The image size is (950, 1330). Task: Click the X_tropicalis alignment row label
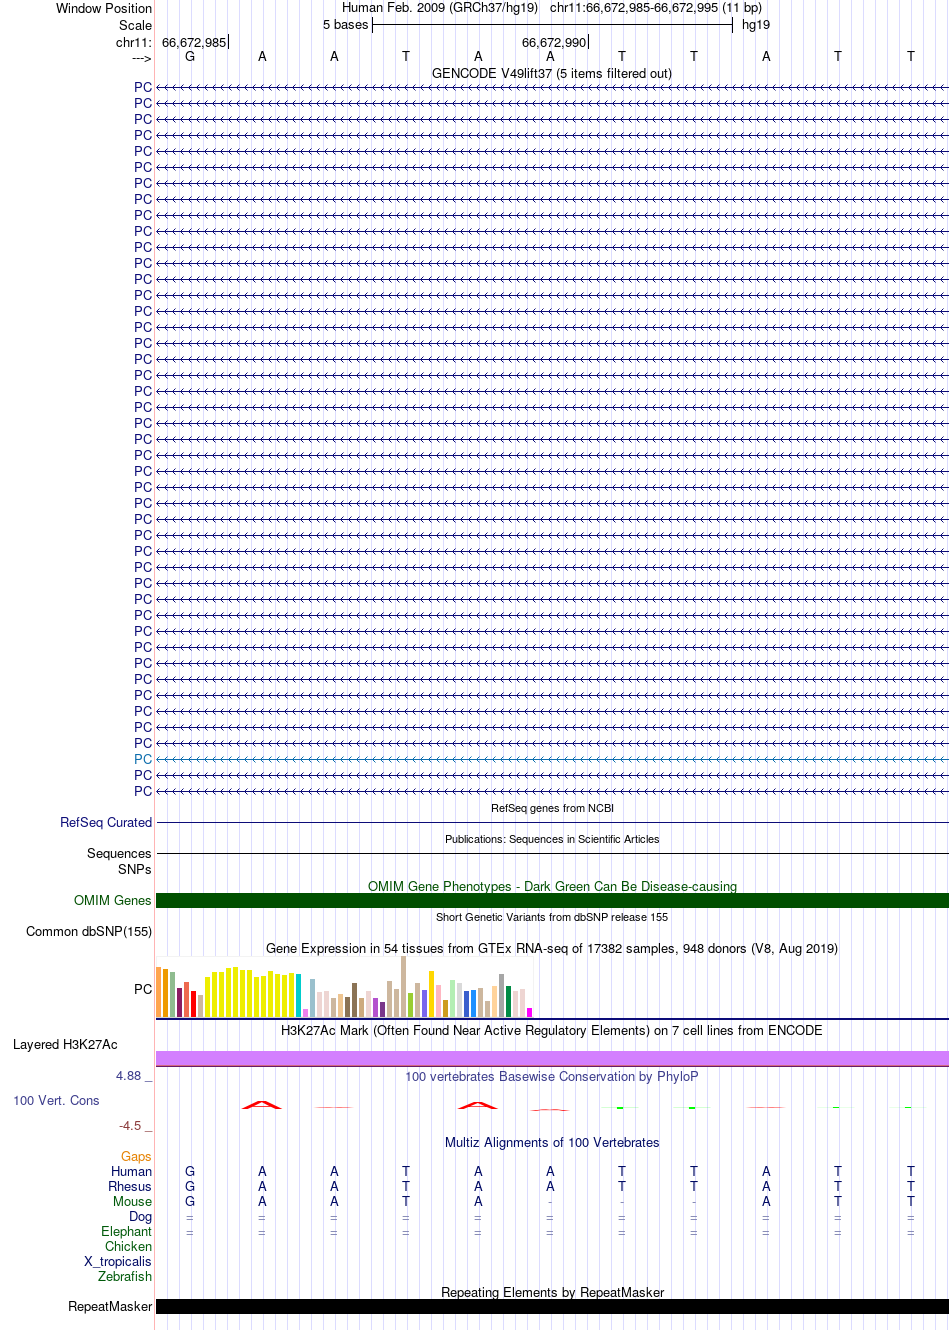click(x=118, y=1262)
